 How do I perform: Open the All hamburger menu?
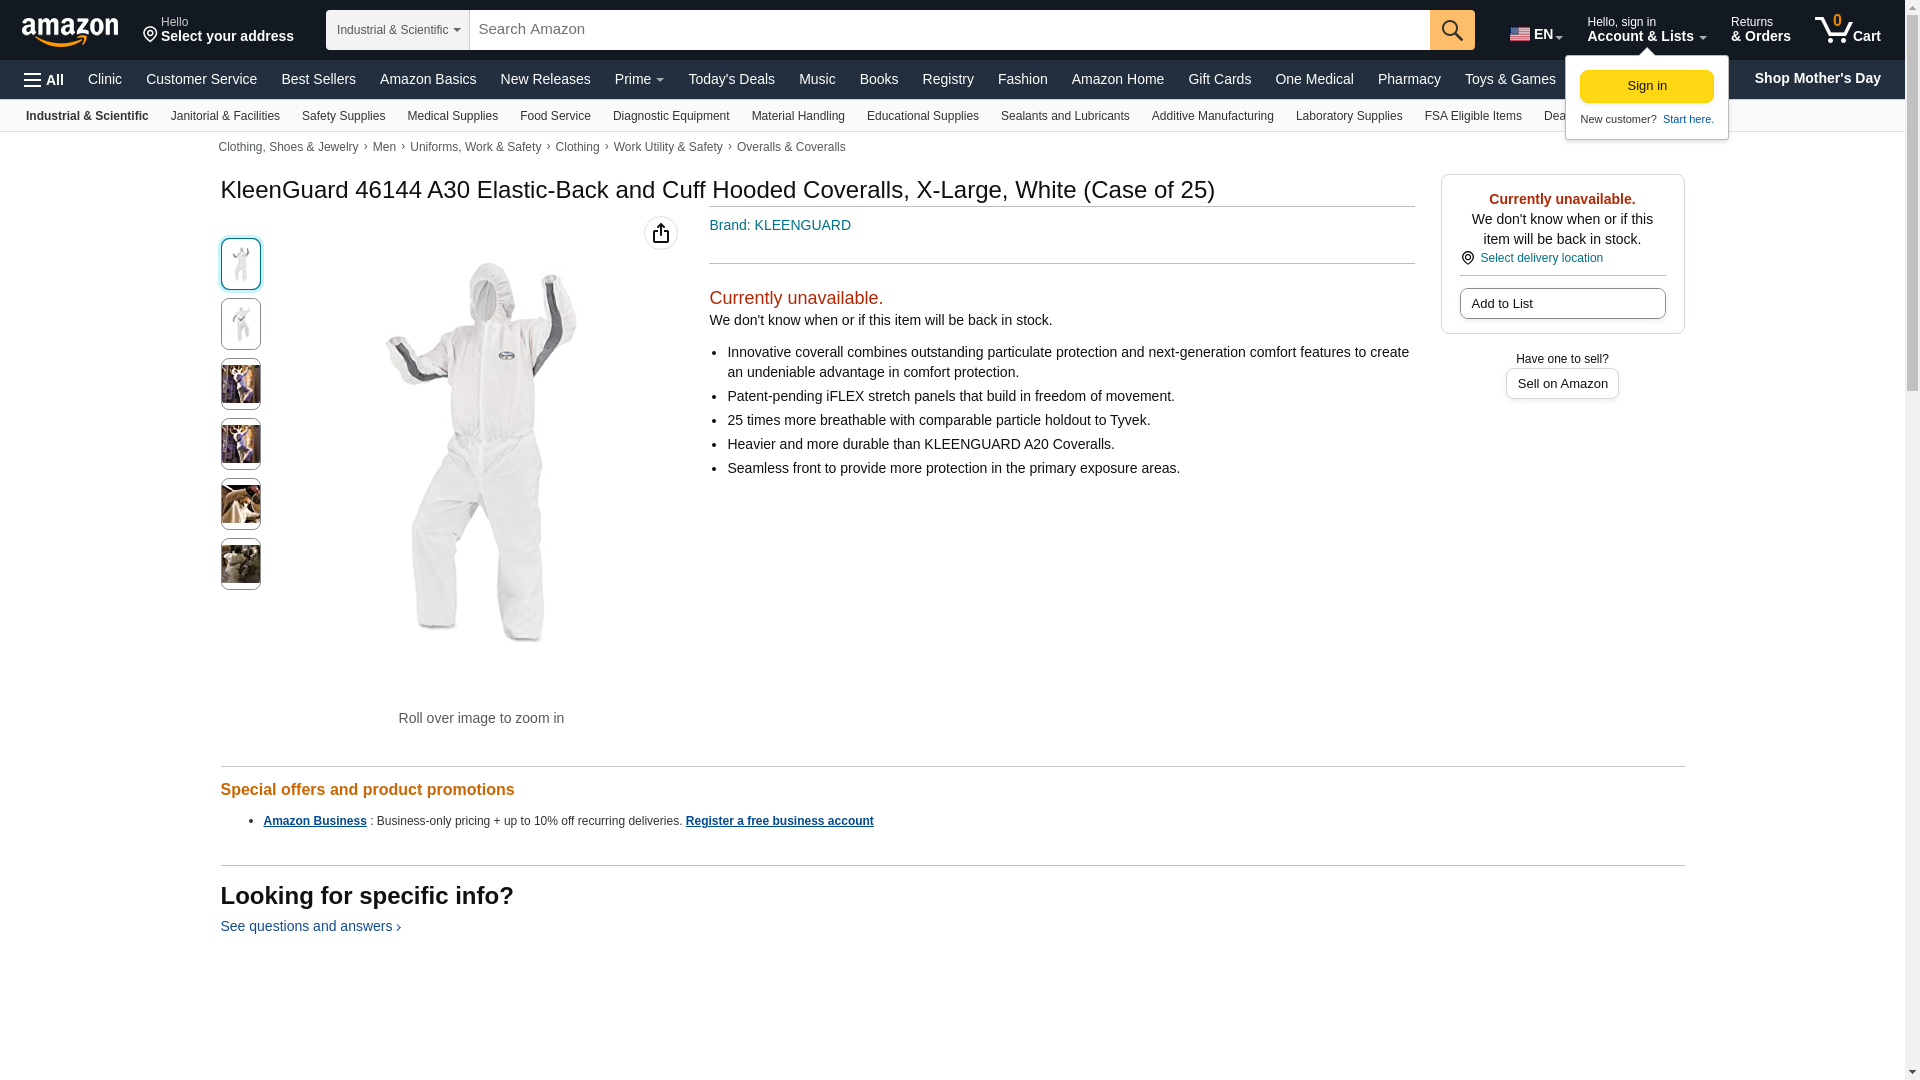(44, 80)
